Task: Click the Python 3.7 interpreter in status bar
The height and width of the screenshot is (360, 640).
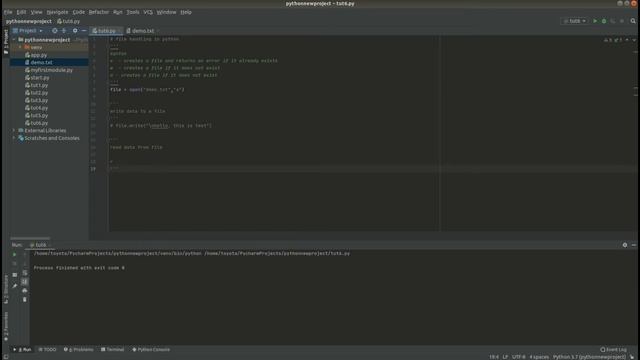Action: [x=589, y=357]
